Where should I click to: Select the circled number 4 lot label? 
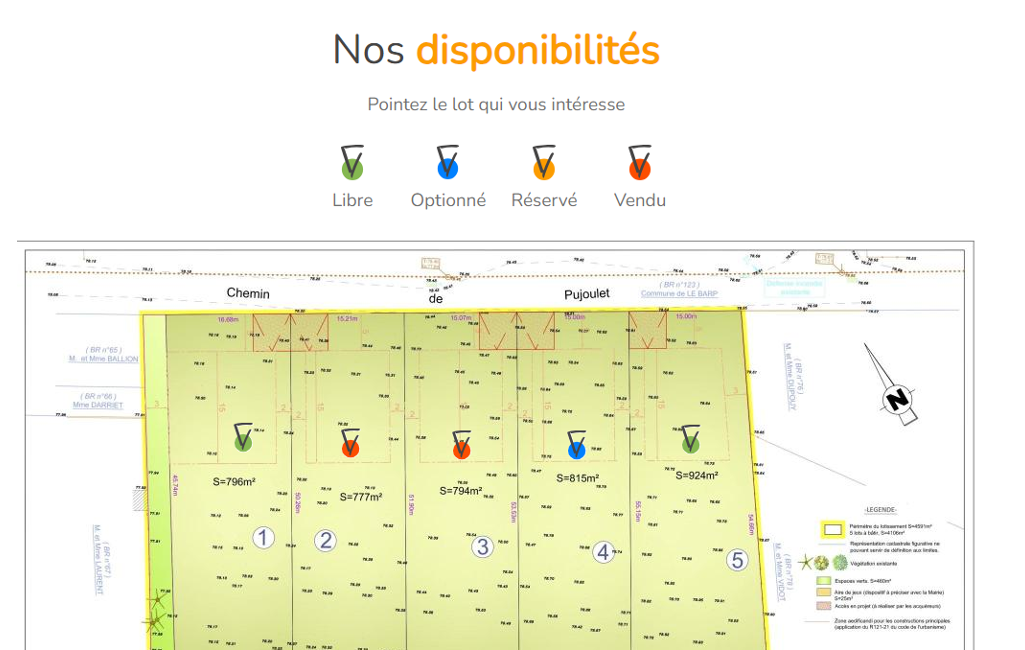point(603,551)
